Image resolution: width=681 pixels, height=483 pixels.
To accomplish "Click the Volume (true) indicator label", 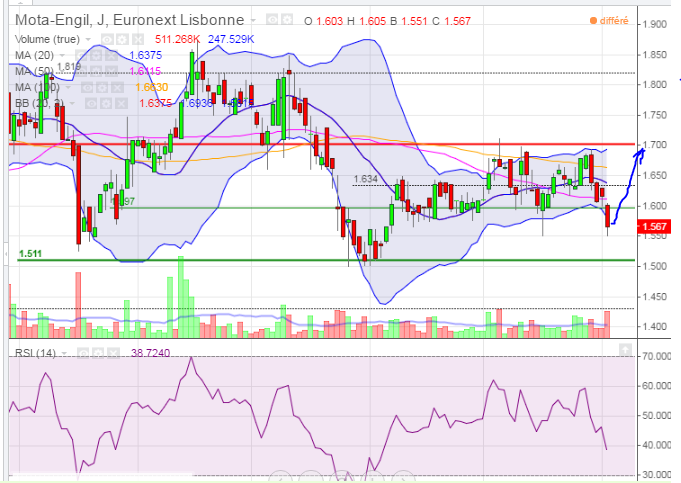I will point(47,40).
